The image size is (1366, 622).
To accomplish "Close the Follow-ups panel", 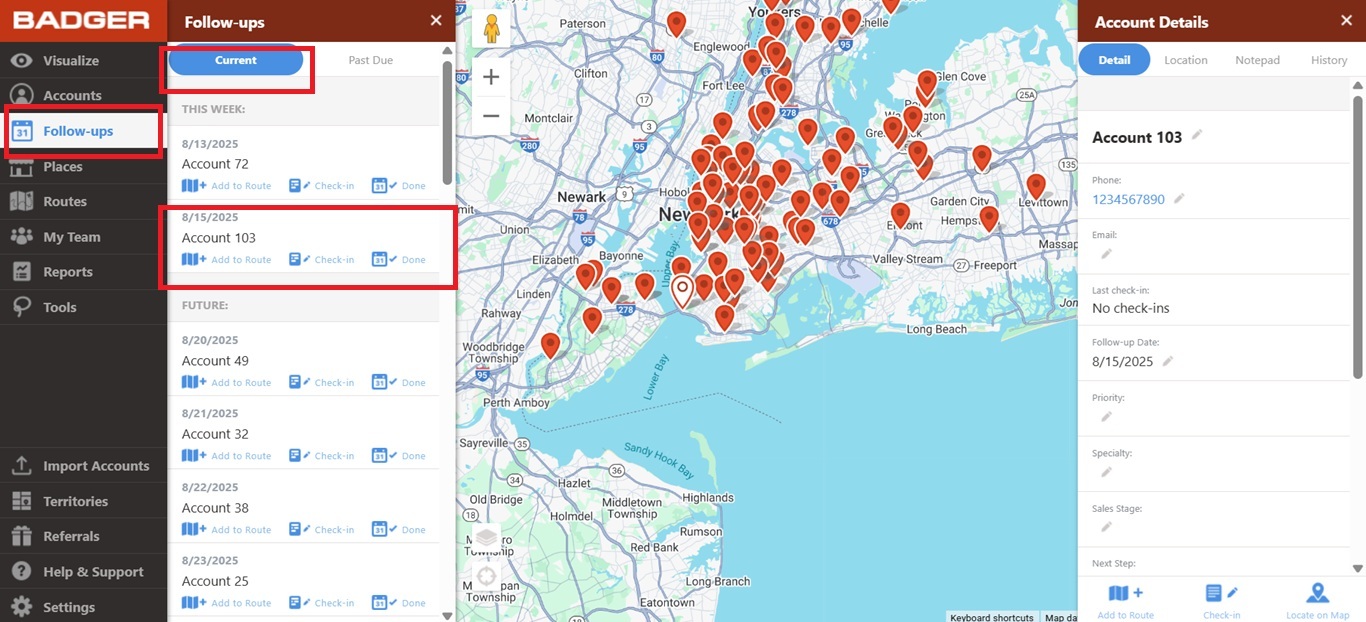I will (x=435, y=21).
